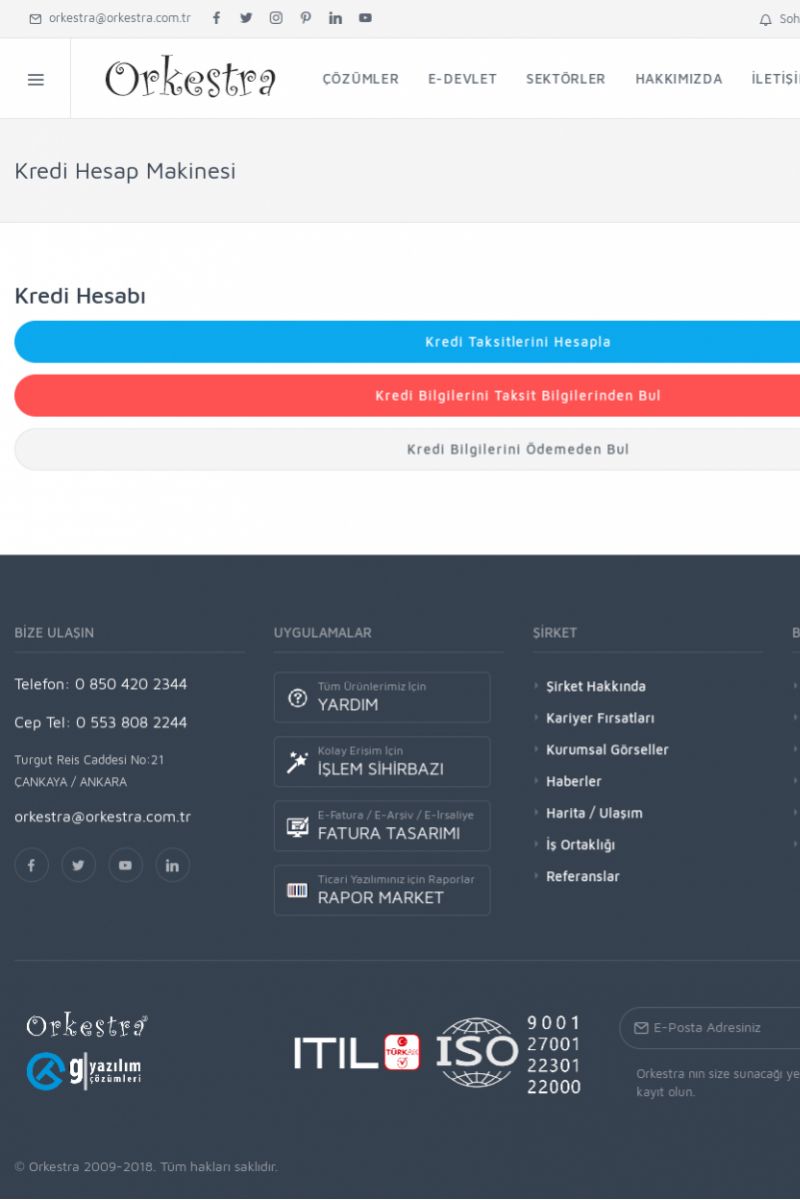800x1200 pixels.
Task: Click Telefon: 0 850 420 2344
Action: pos(100,685)
